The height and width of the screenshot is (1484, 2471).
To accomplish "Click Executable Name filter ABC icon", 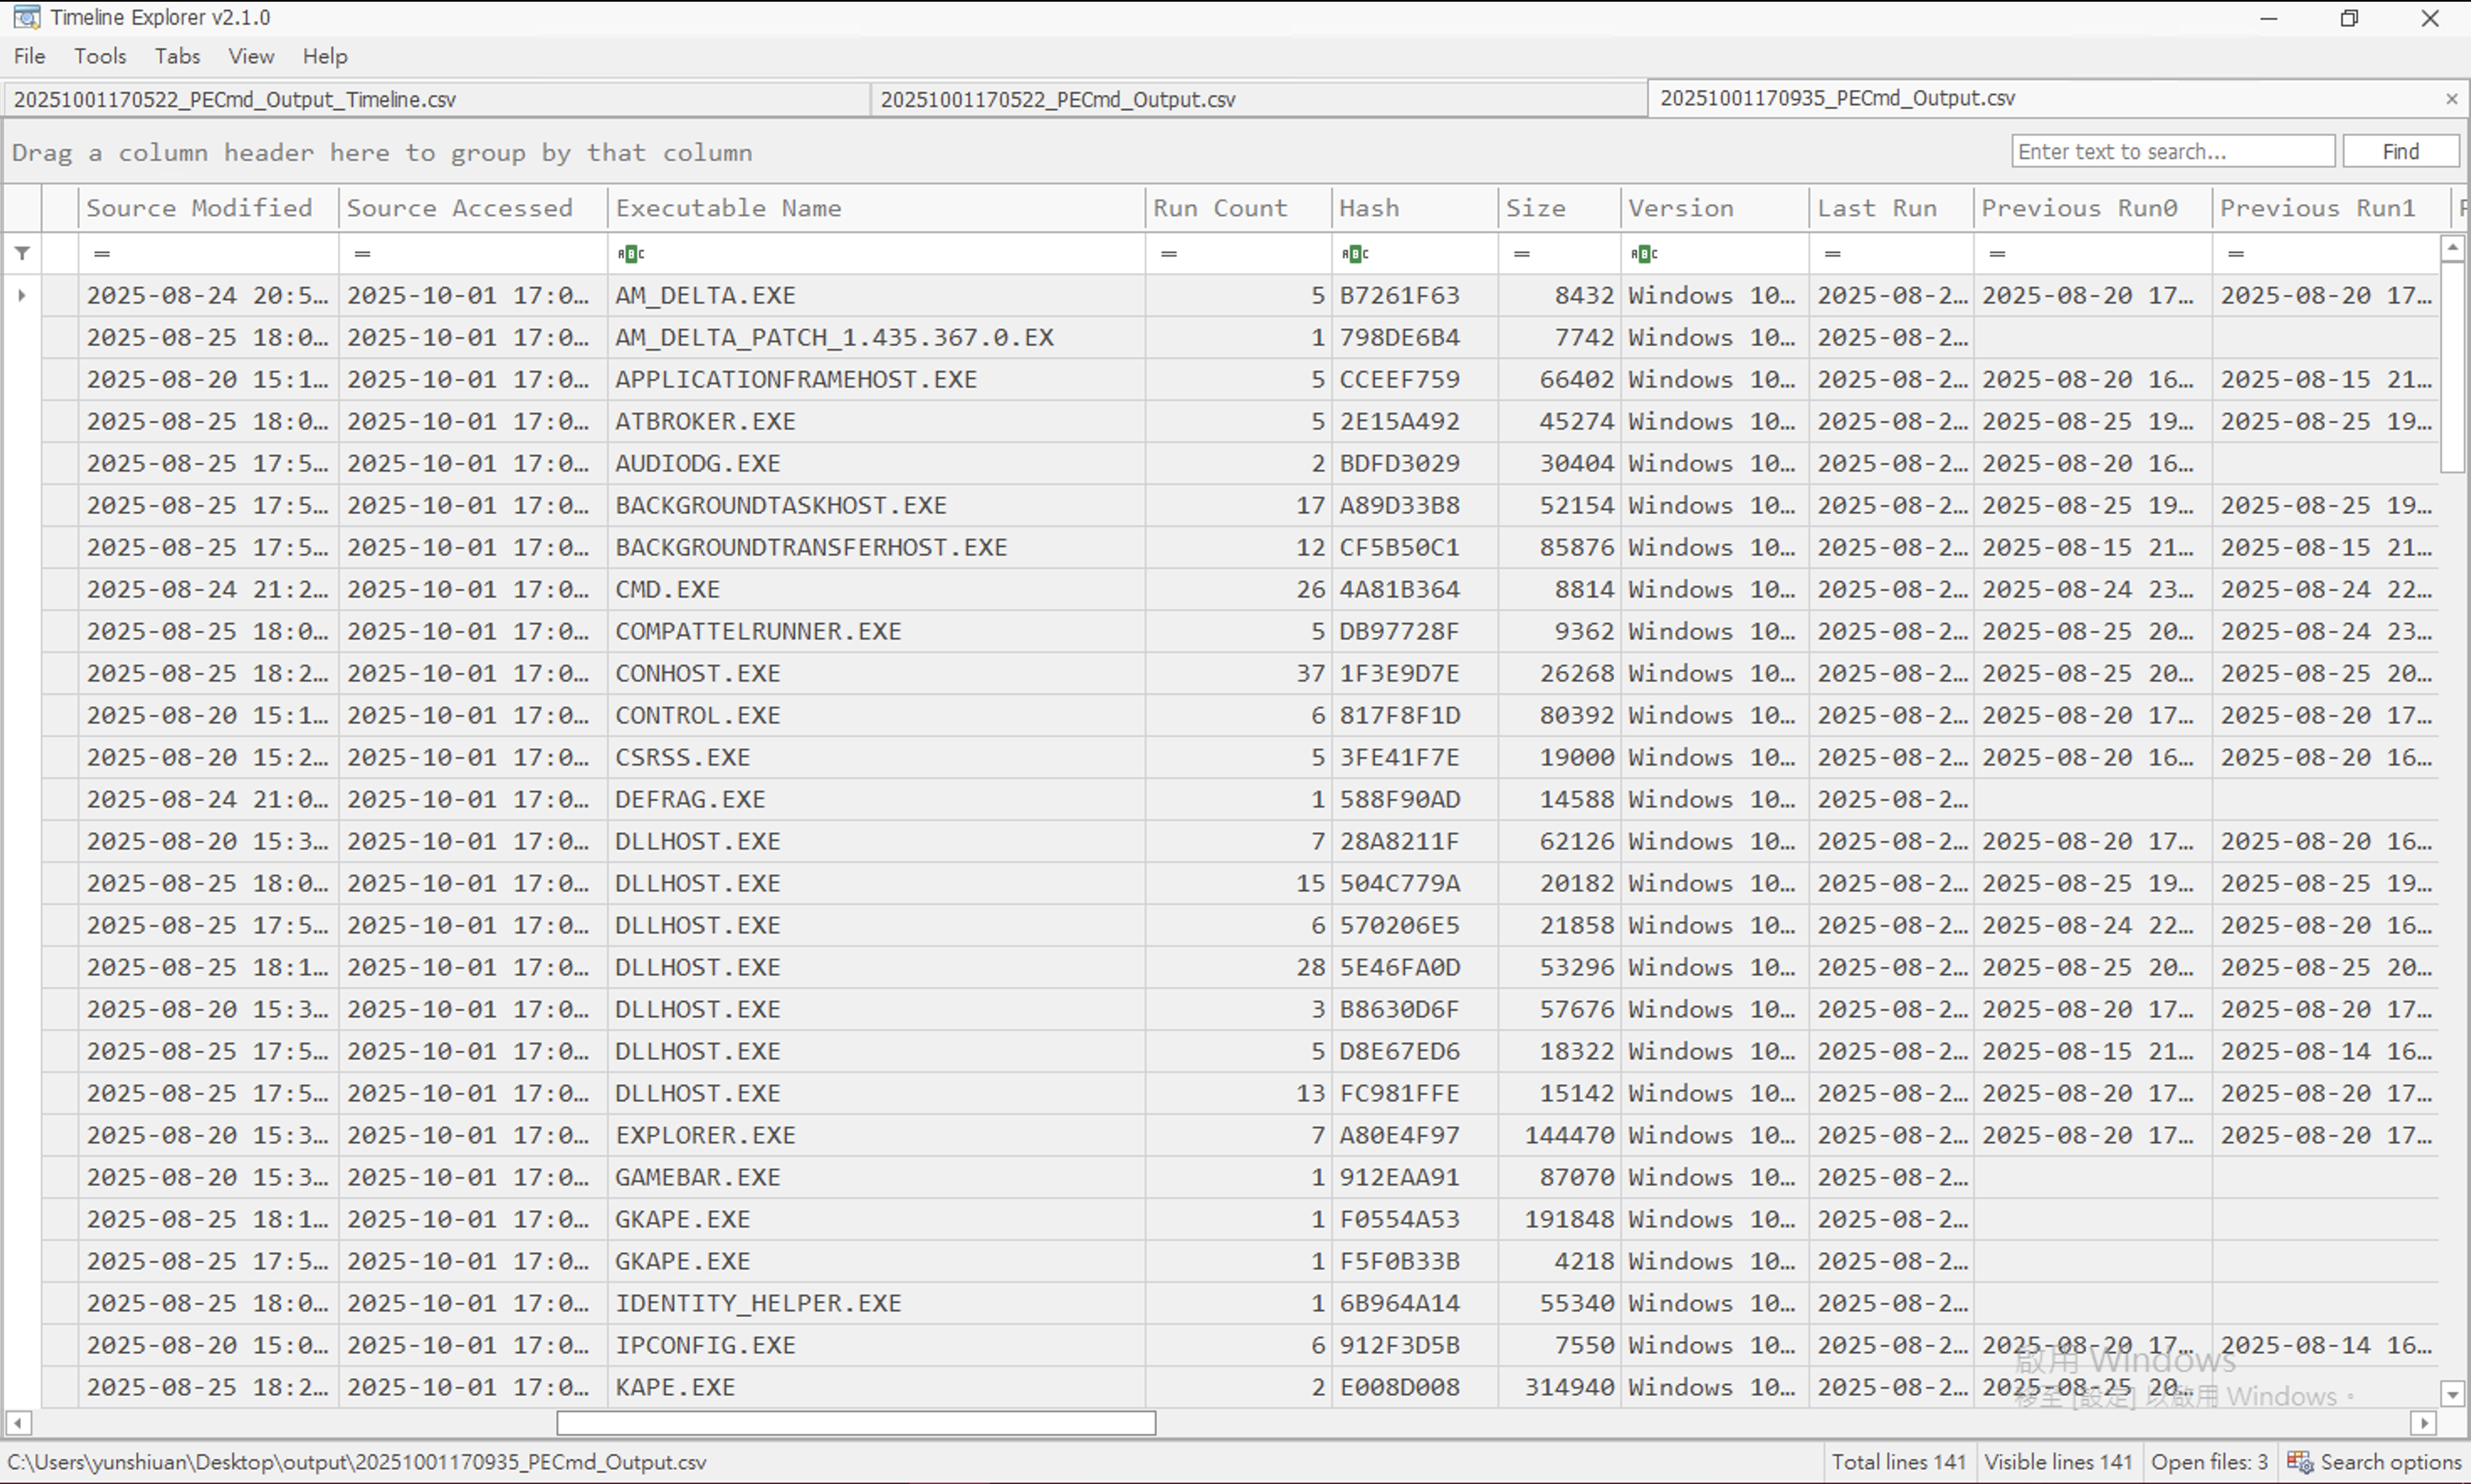I will tap(631, 254).
